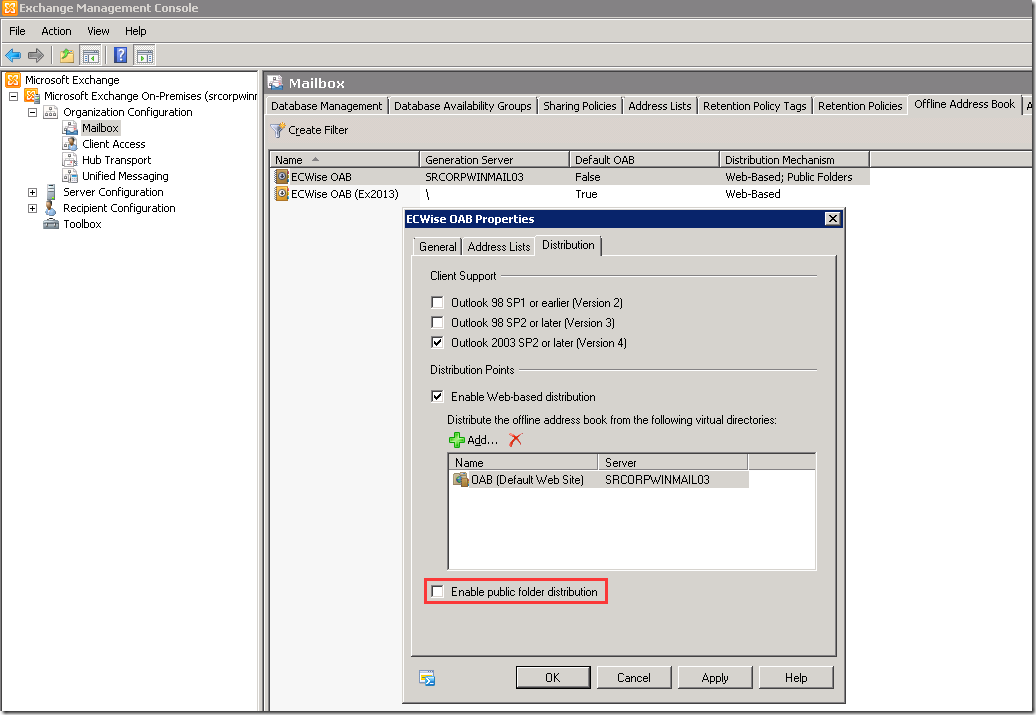1036x715 pixels.
Task: Collapse the Organization Configuration node
Action: pyautogui.click(x=32, y=112)
